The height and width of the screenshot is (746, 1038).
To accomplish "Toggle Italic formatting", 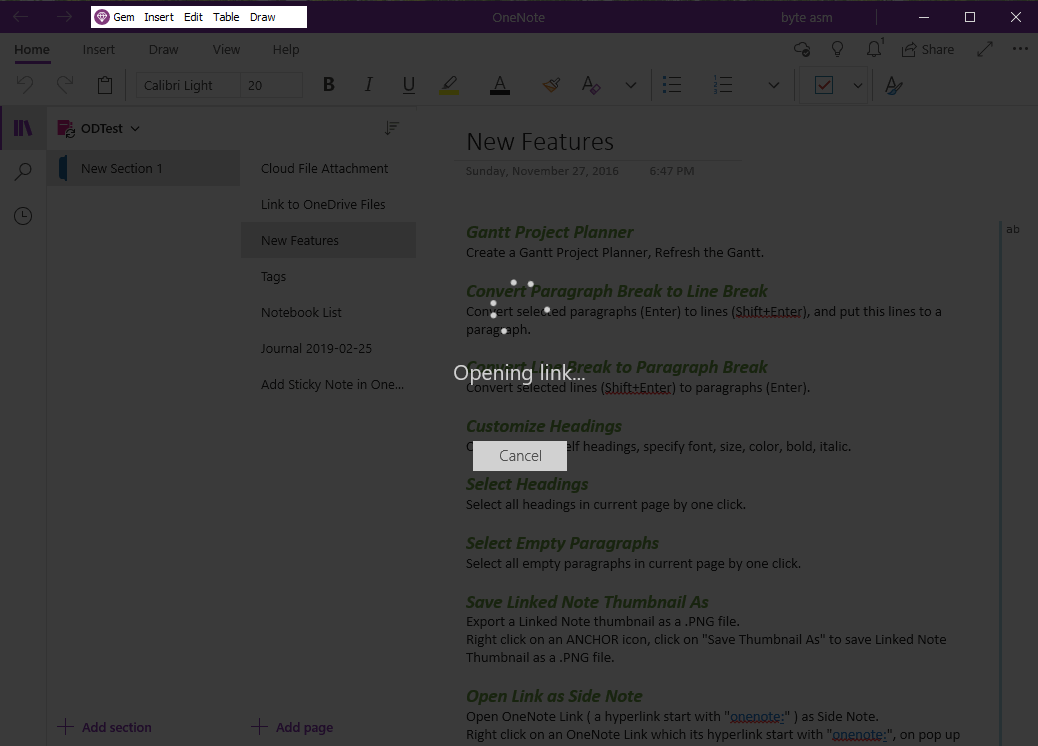I will 369,85.
